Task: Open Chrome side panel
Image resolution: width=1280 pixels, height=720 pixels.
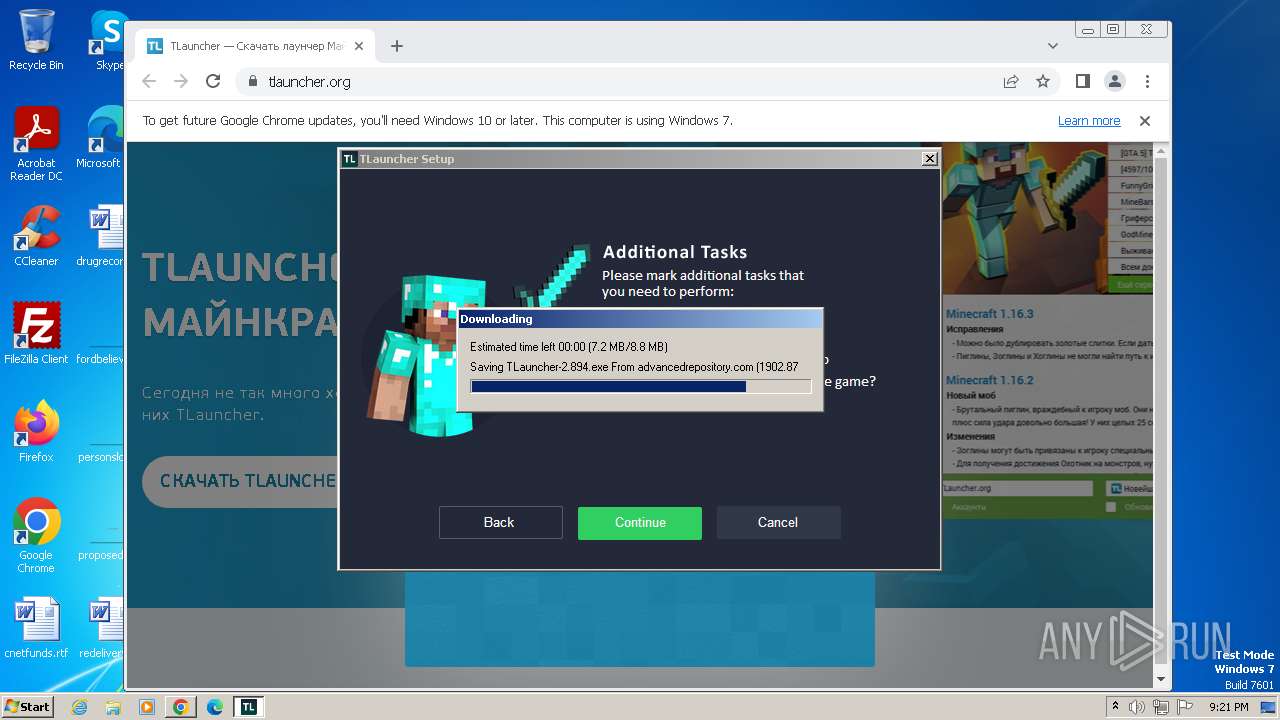Action: [1082, 82]
